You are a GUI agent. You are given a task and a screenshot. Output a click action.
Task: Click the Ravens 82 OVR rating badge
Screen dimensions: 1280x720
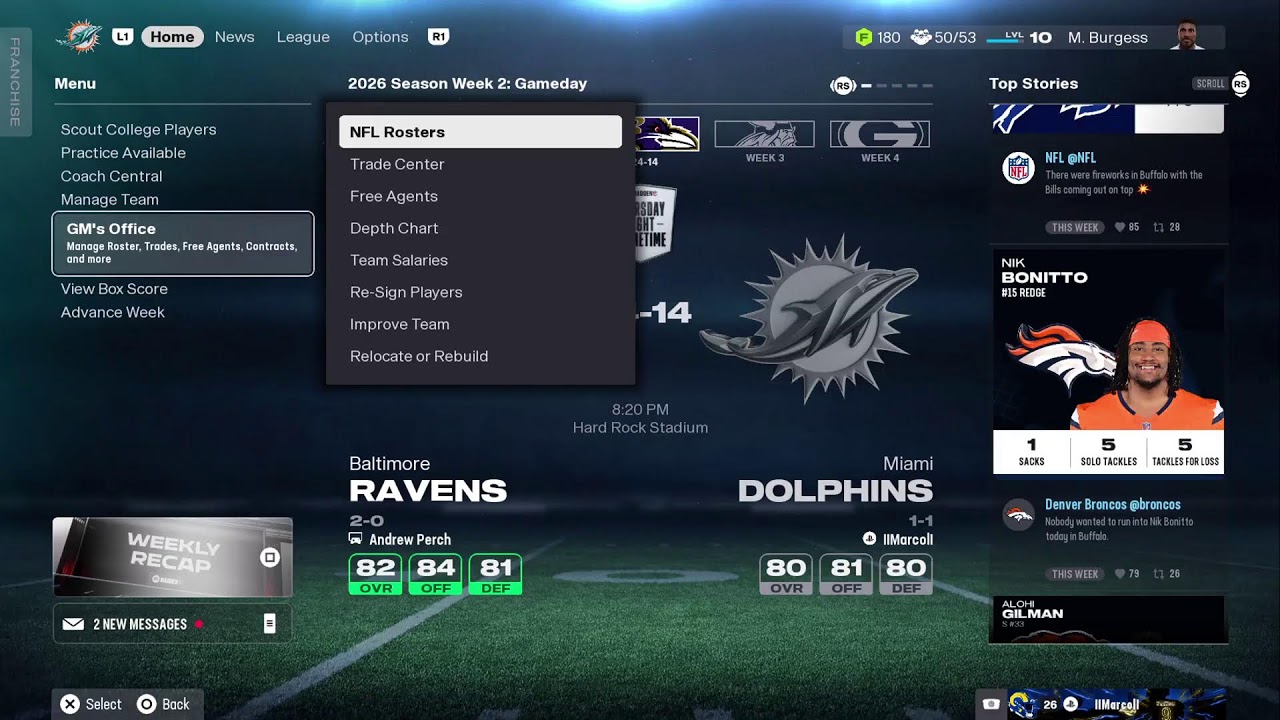(375, 574)
